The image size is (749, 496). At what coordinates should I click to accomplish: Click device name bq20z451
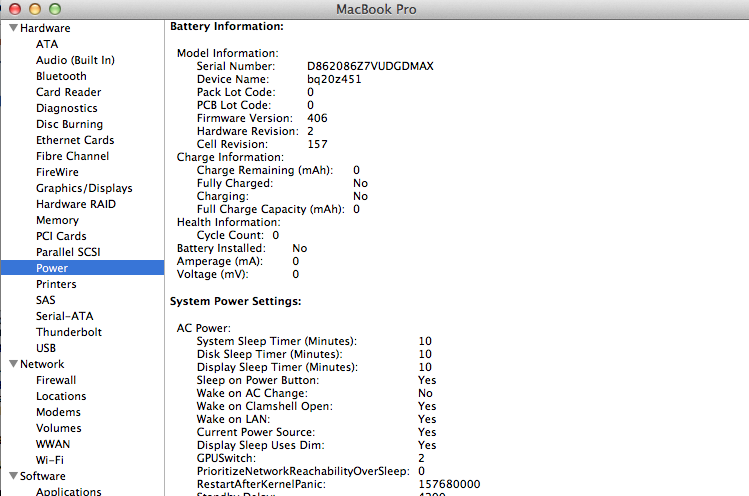[334, 79]
